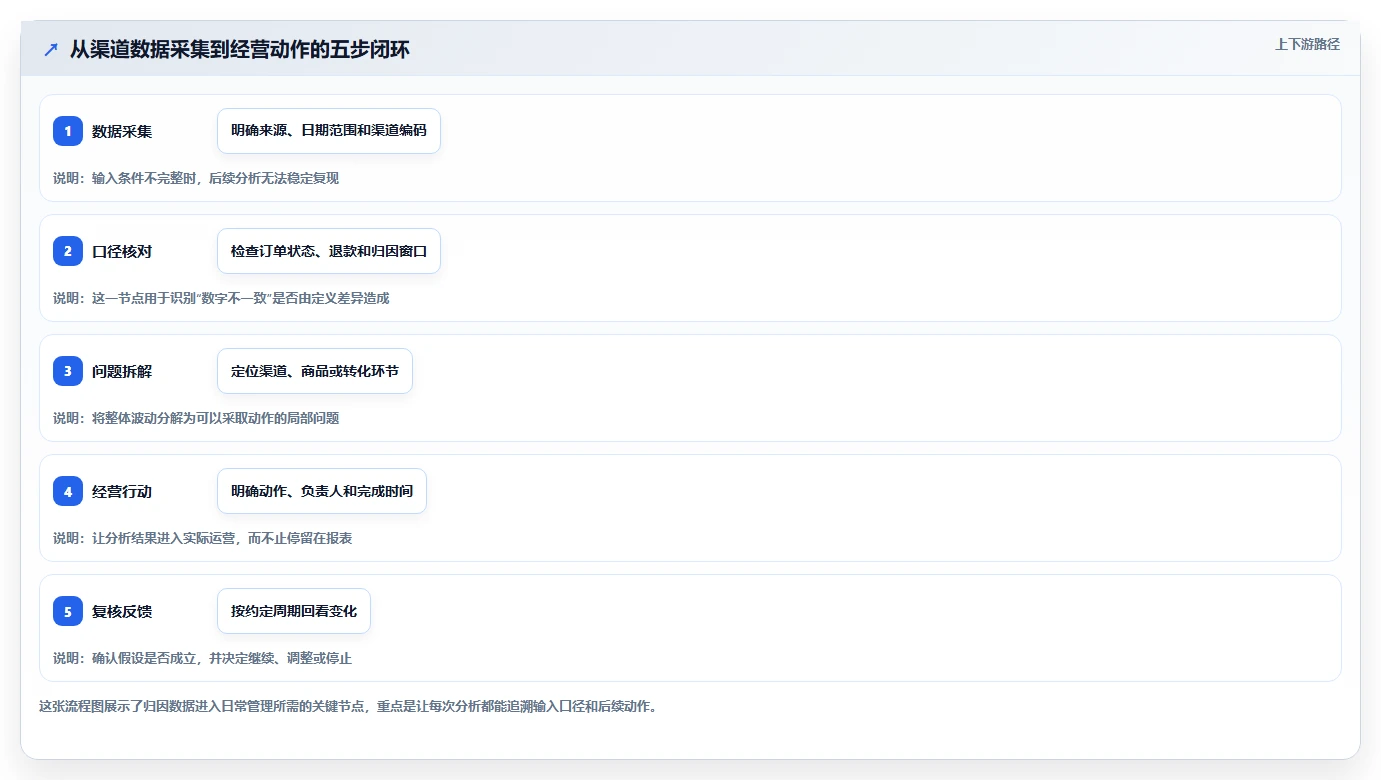Click the 定位渠道、商品或转化环节 box

[x=315, y=371]
